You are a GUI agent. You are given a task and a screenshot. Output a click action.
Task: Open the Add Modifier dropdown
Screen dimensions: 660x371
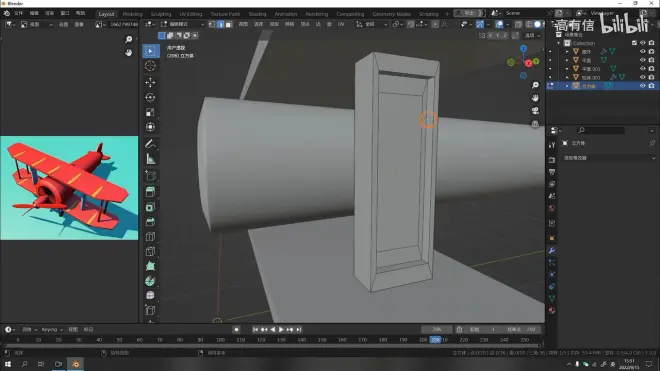[x=609, y=158]
